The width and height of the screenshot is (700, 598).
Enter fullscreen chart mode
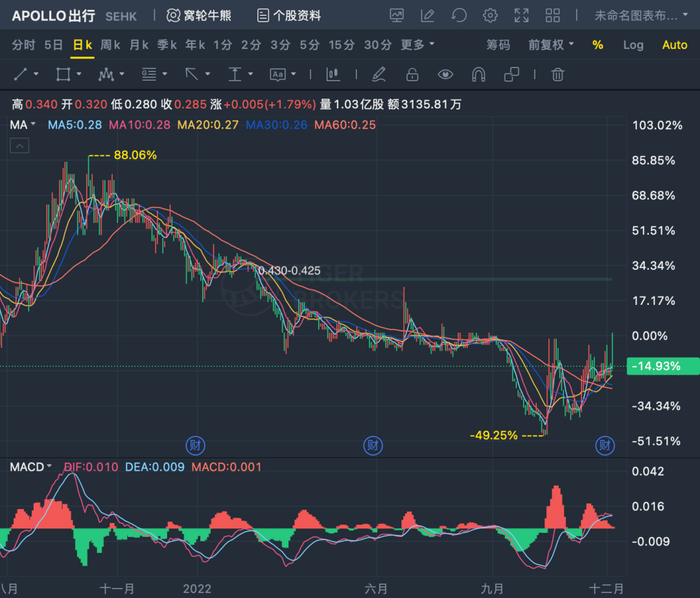[x=522, y=15]
